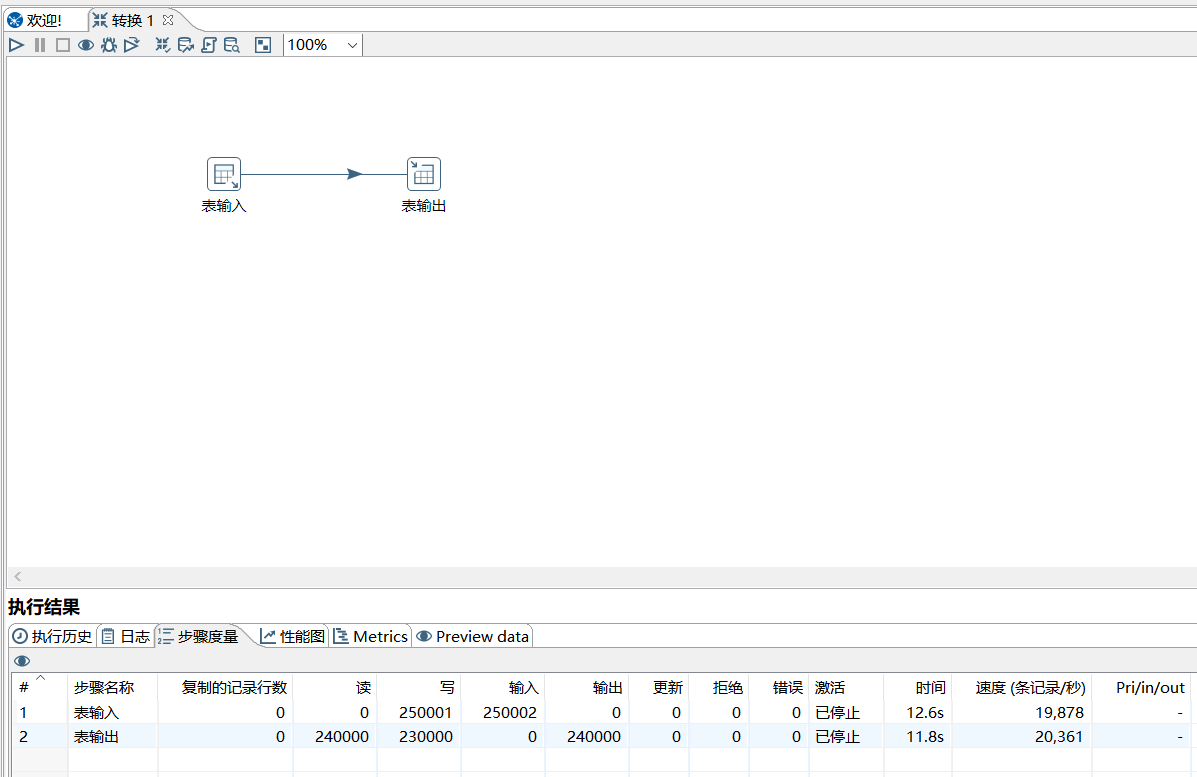Sort by 输入 column header
Screen dimensions: 1197x777
coord(502,688)
